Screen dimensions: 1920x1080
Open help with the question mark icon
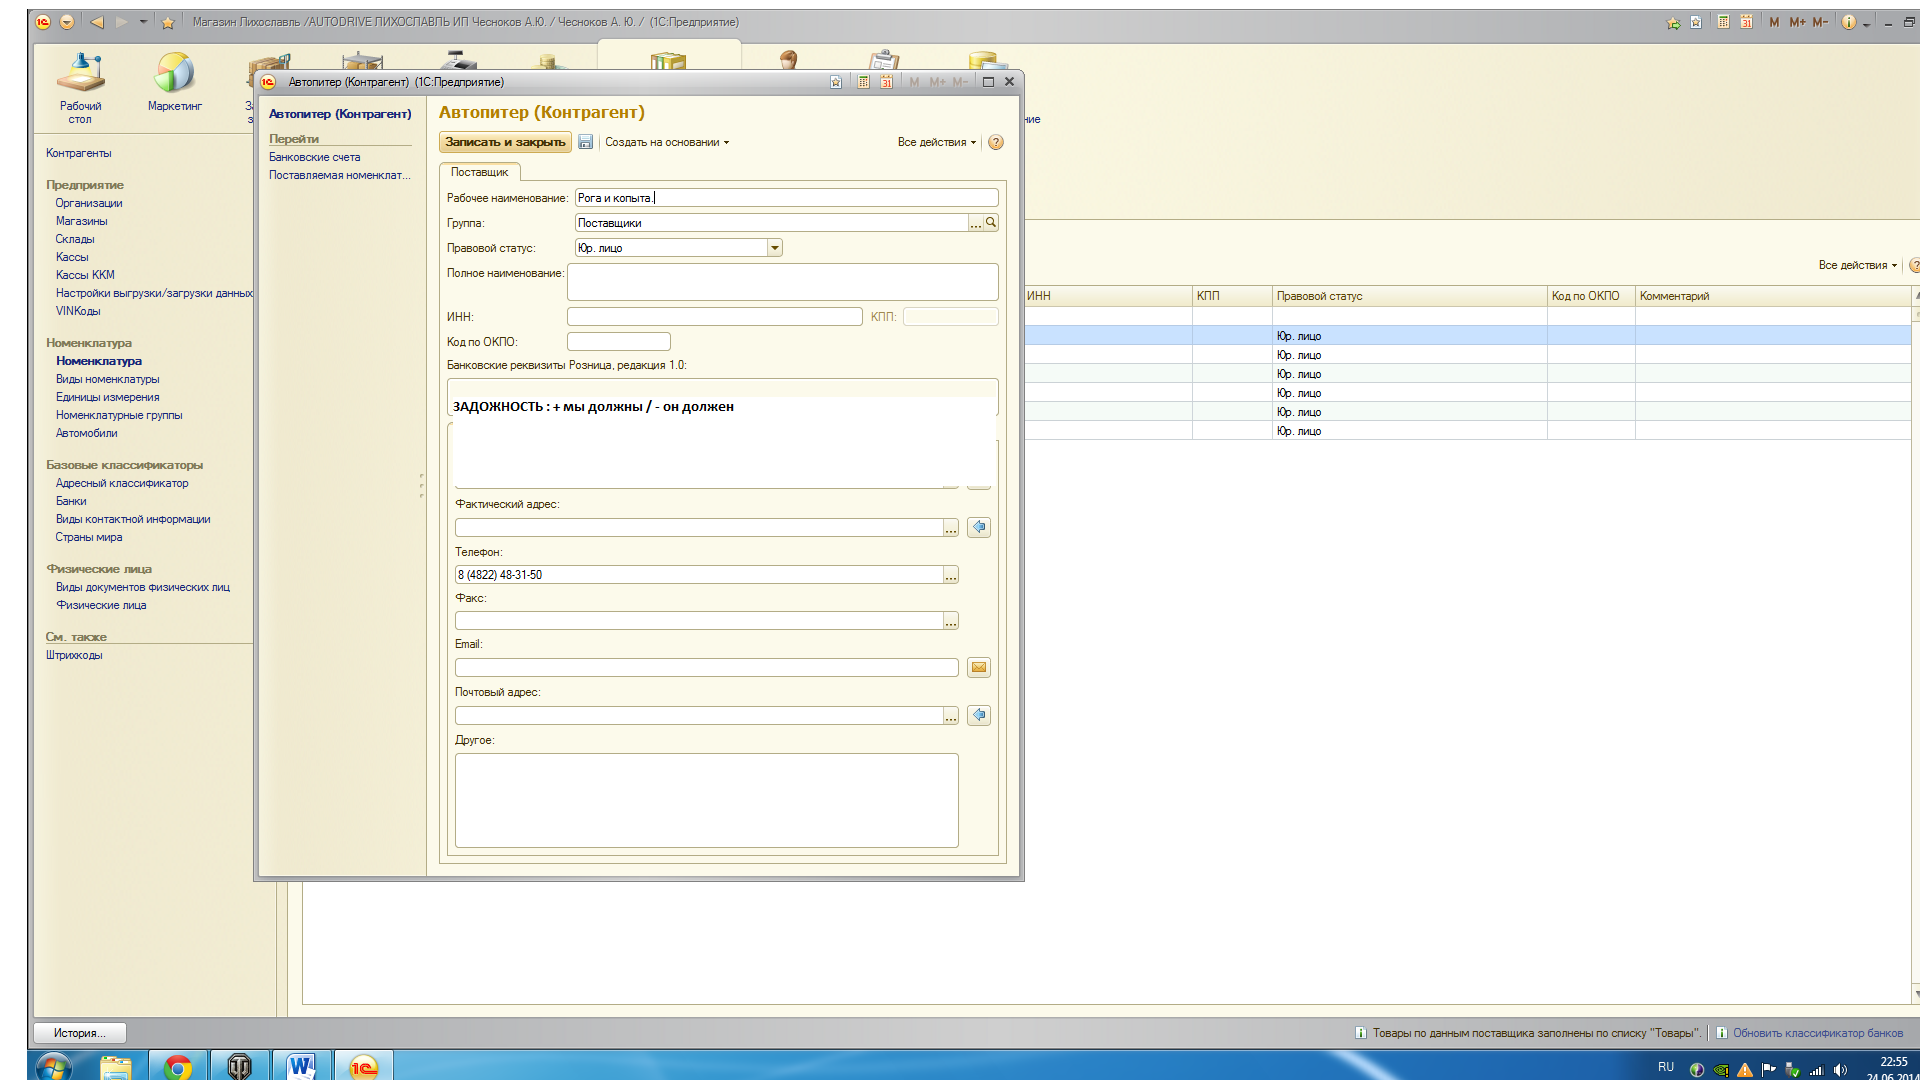(x=996, y=142)
